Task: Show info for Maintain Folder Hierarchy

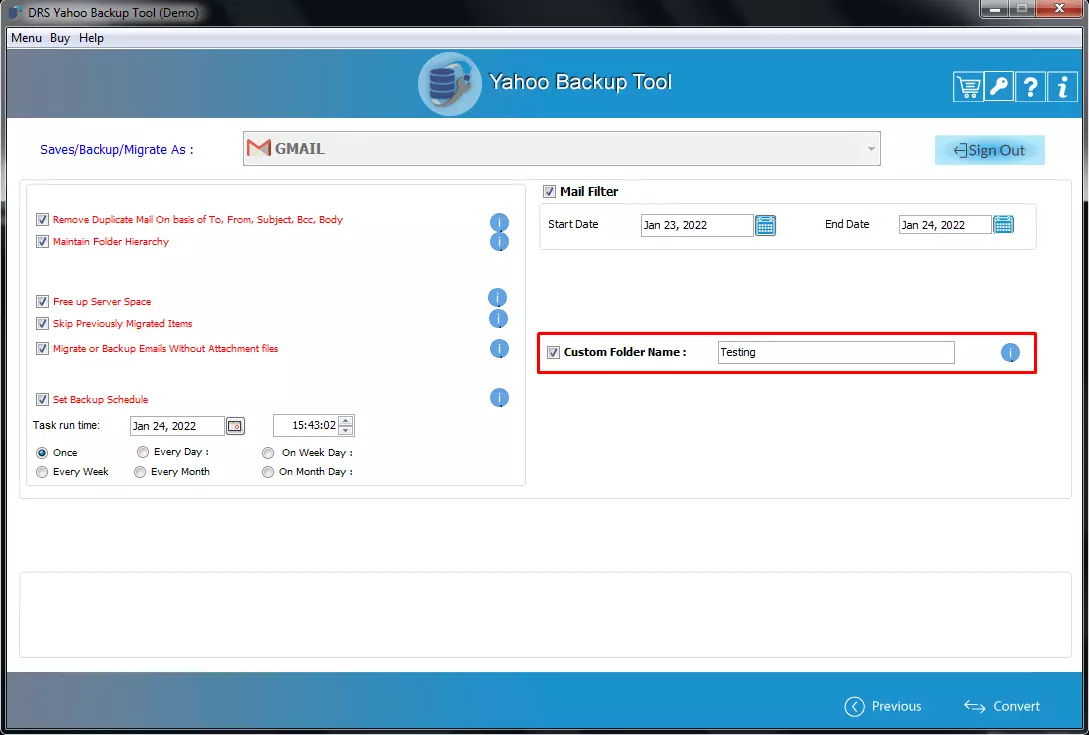Action: (499, 242)
